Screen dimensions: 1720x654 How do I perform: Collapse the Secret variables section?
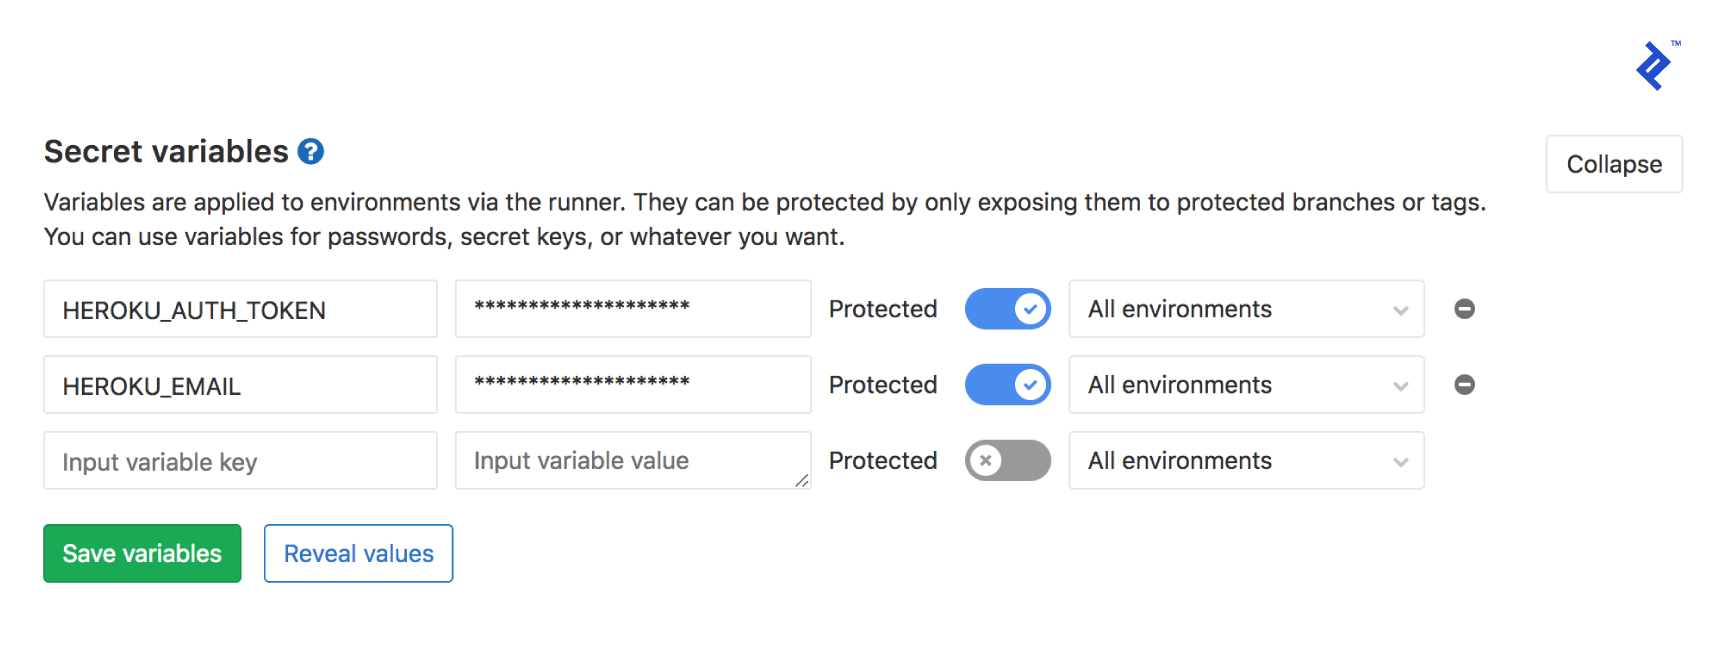point(1613,163)
